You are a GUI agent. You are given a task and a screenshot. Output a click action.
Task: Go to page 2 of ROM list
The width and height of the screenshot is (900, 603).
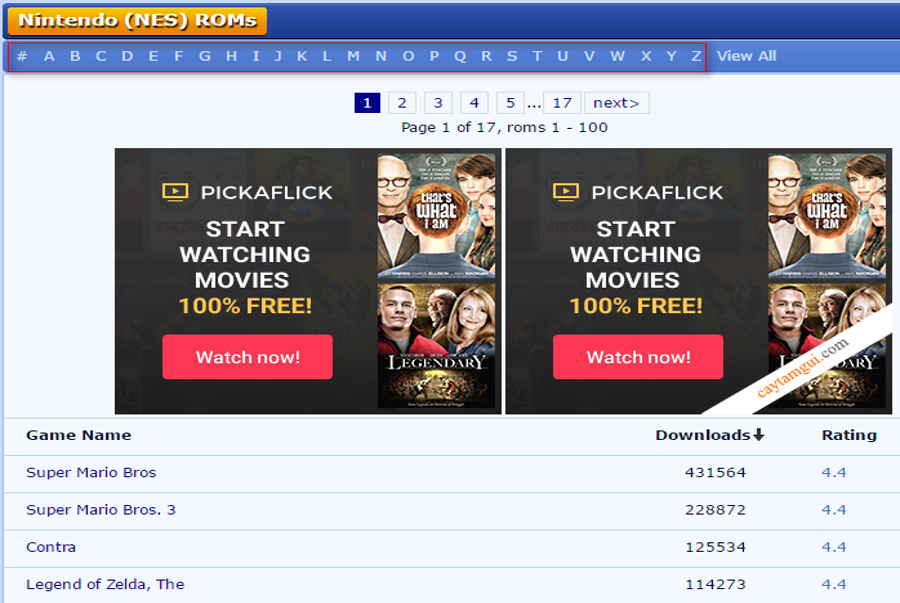402,103
